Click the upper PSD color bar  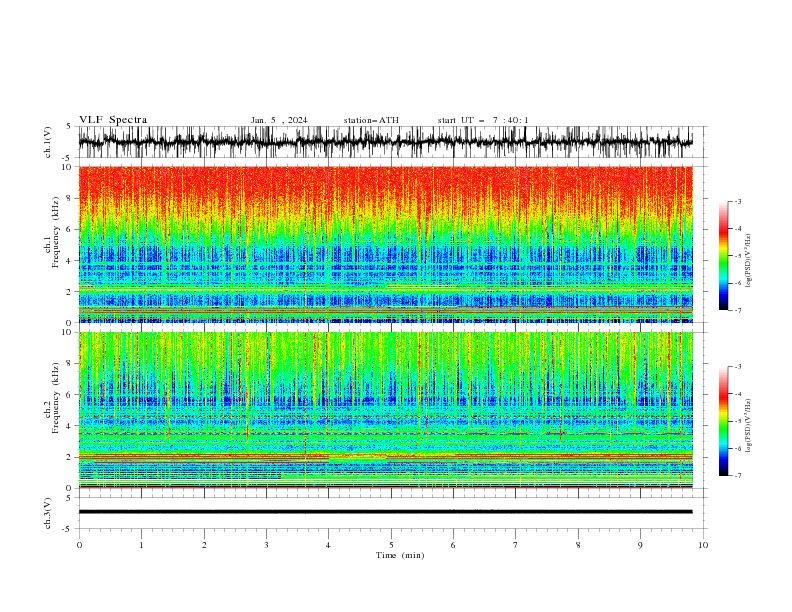pos(723,256)
